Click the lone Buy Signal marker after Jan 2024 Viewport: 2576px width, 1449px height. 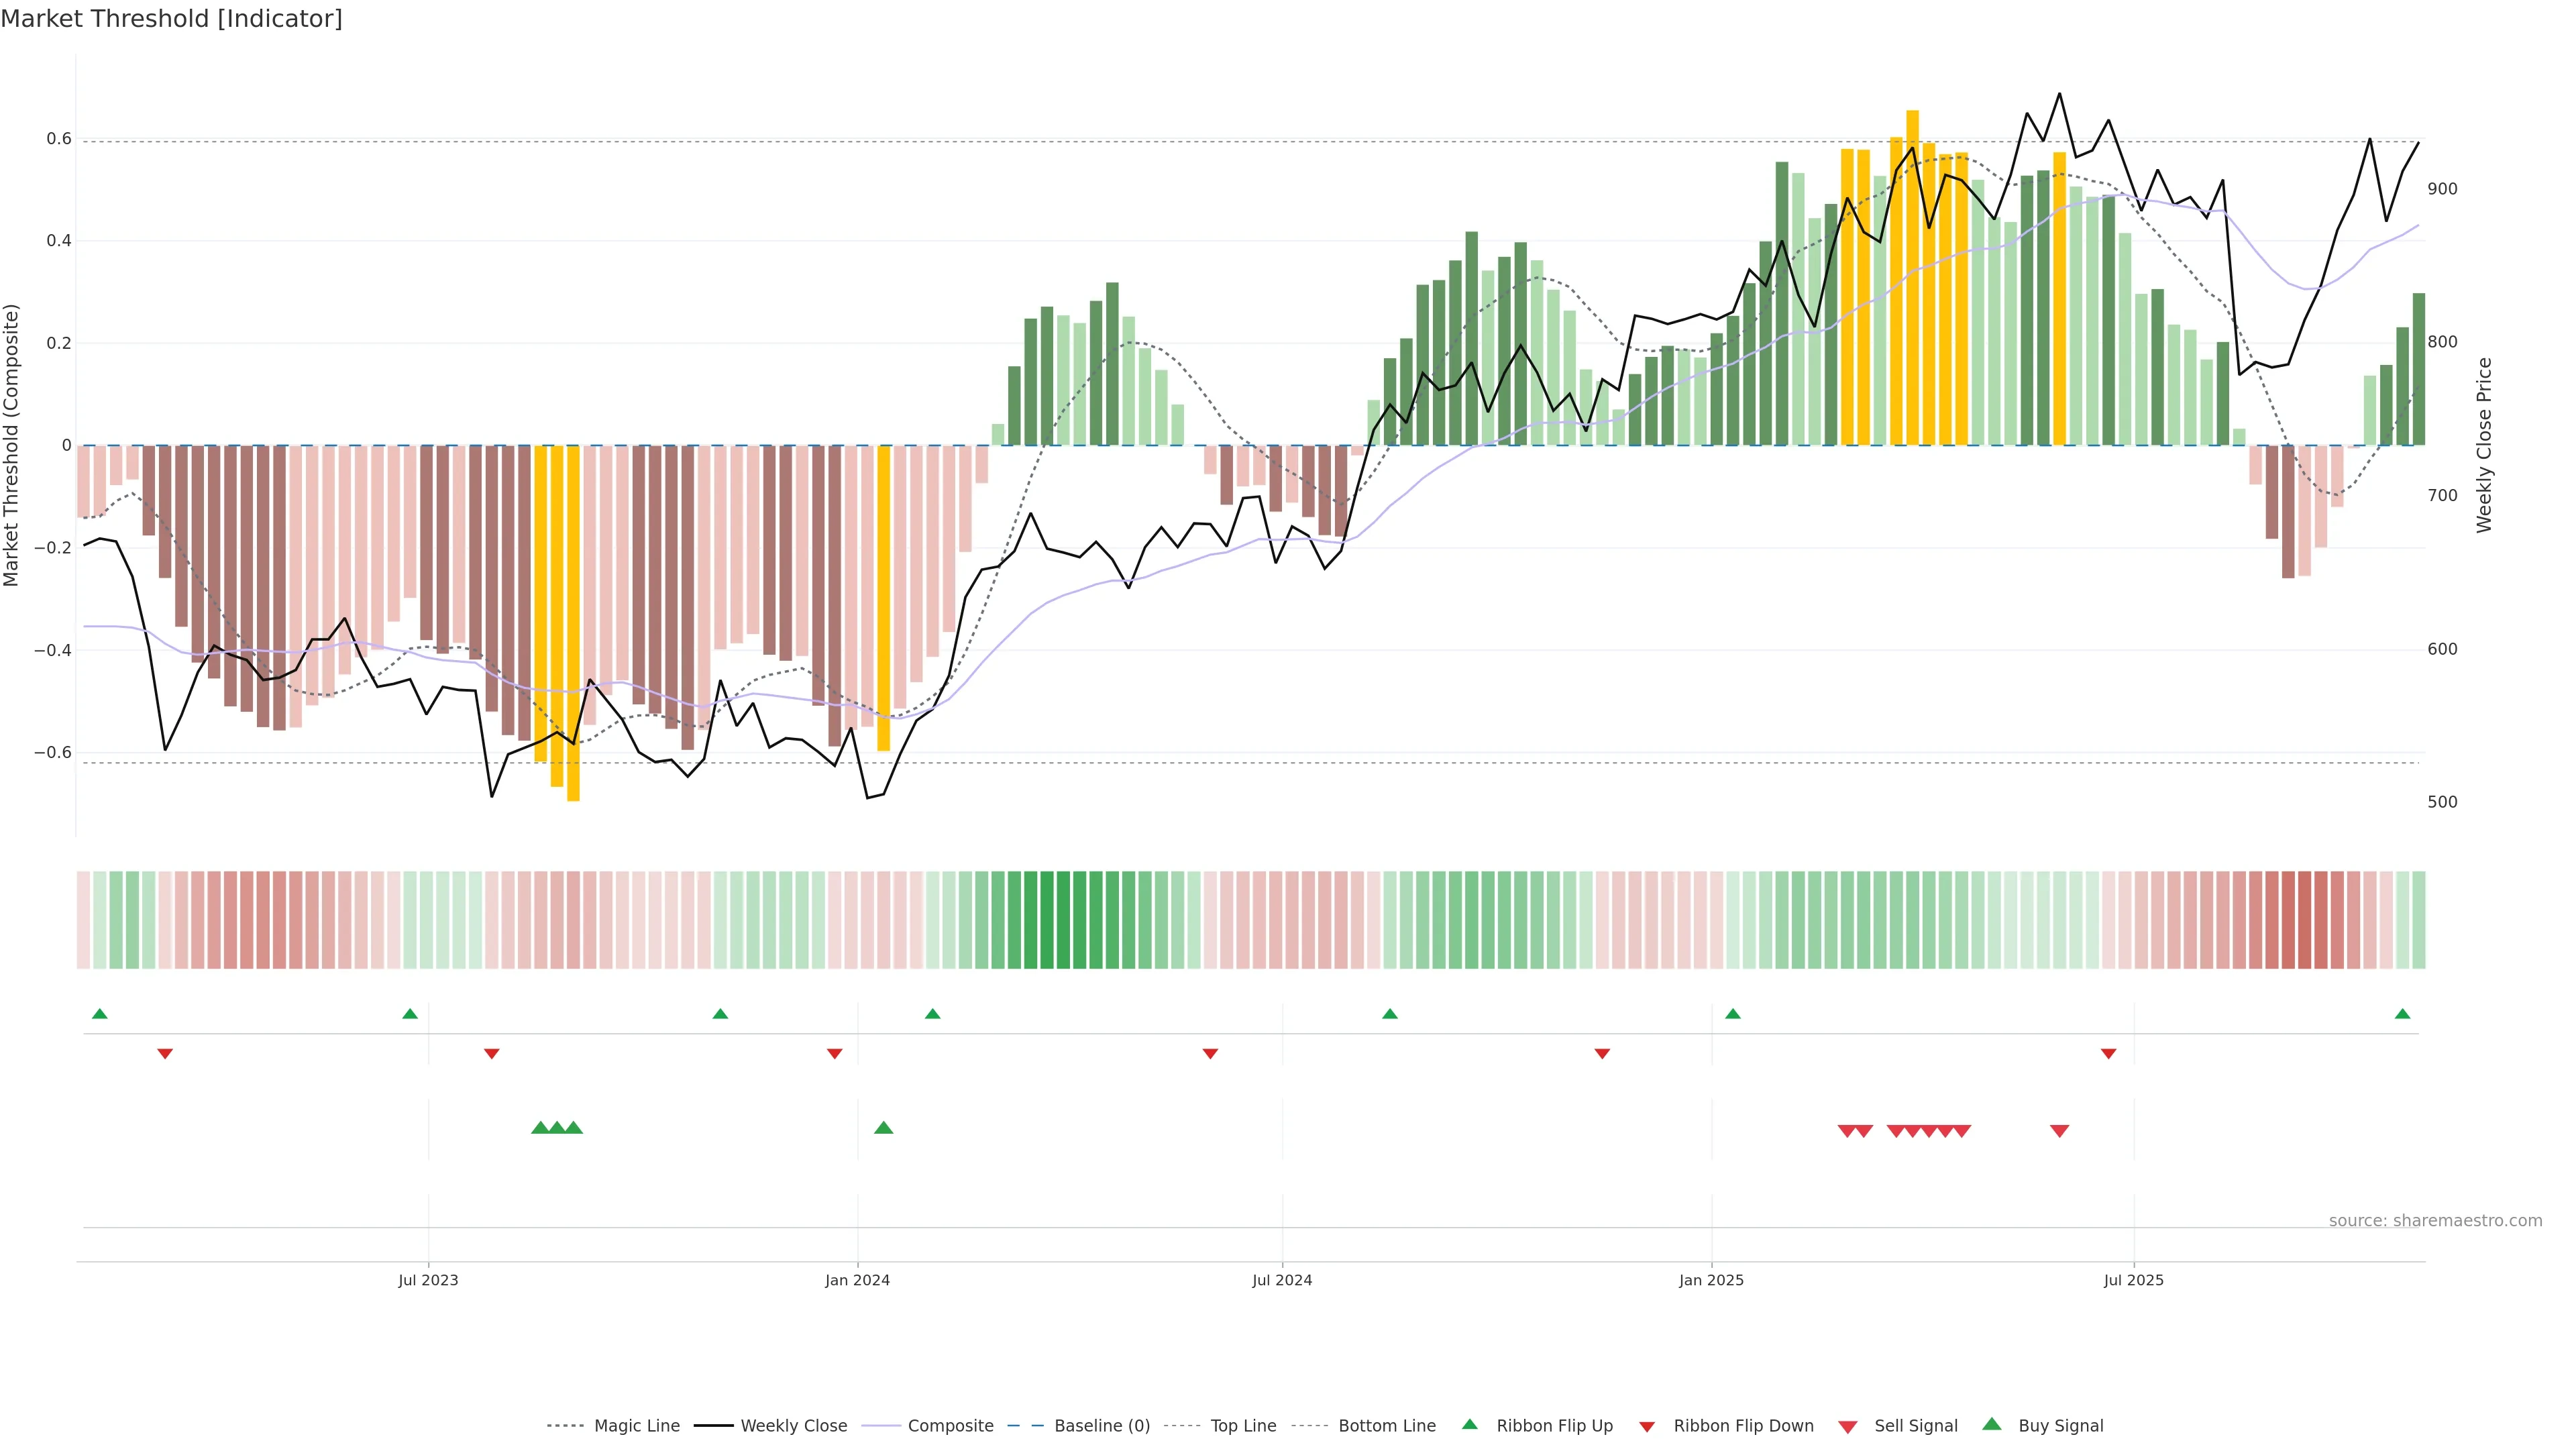(x=883, y=1128)
